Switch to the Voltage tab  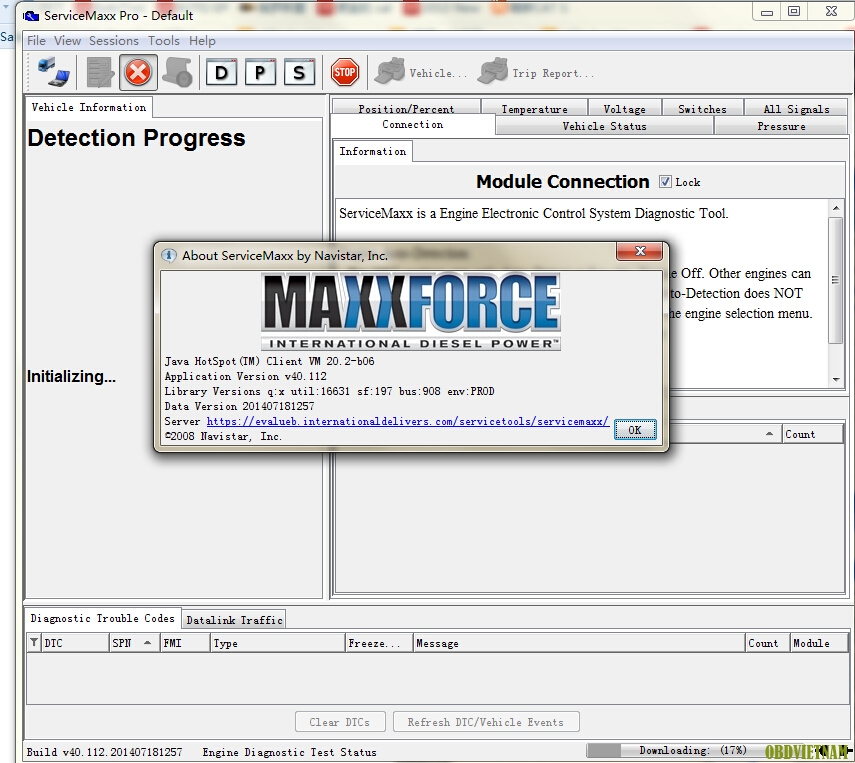[x=624, y=108]
